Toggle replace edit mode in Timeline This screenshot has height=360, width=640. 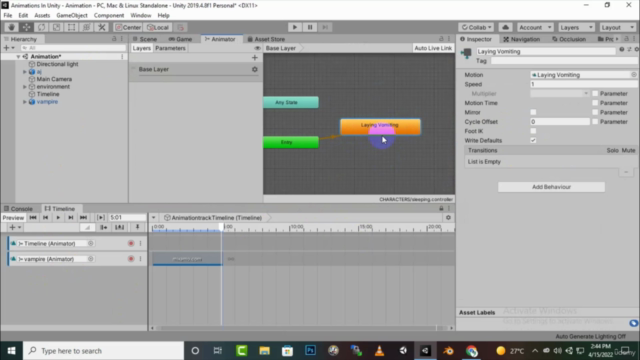pos(120,228)
